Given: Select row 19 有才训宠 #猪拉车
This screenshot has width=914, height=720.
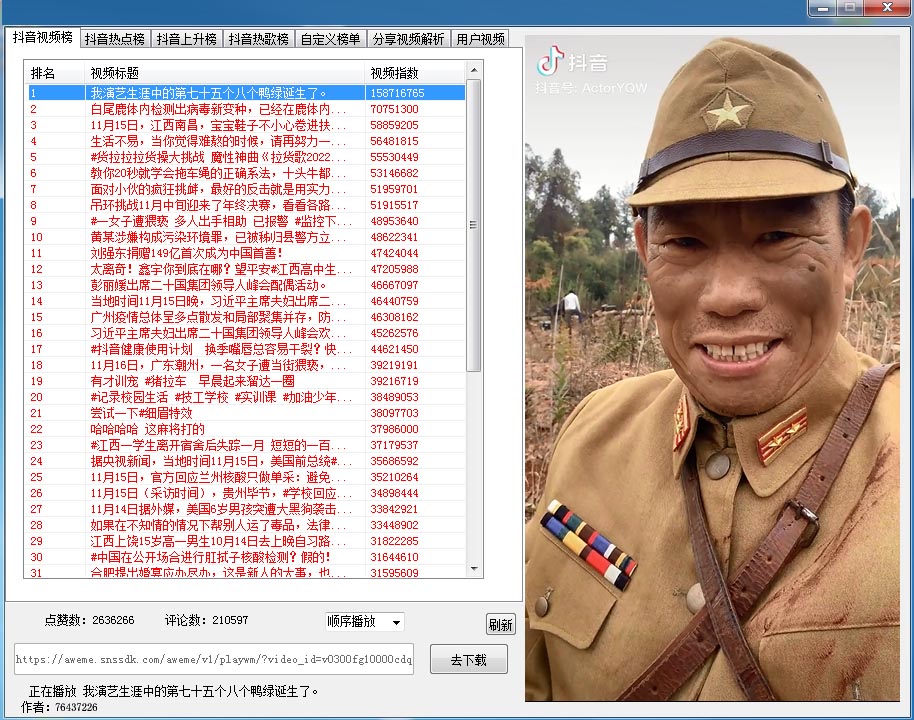Looking at the screenshot, I should point(247,381).
